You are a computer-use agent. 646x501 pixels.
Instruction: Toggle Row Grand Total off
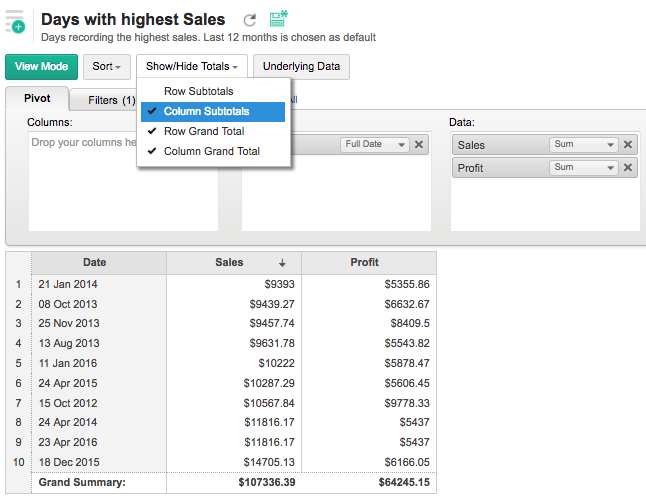[x=204, y=132]
